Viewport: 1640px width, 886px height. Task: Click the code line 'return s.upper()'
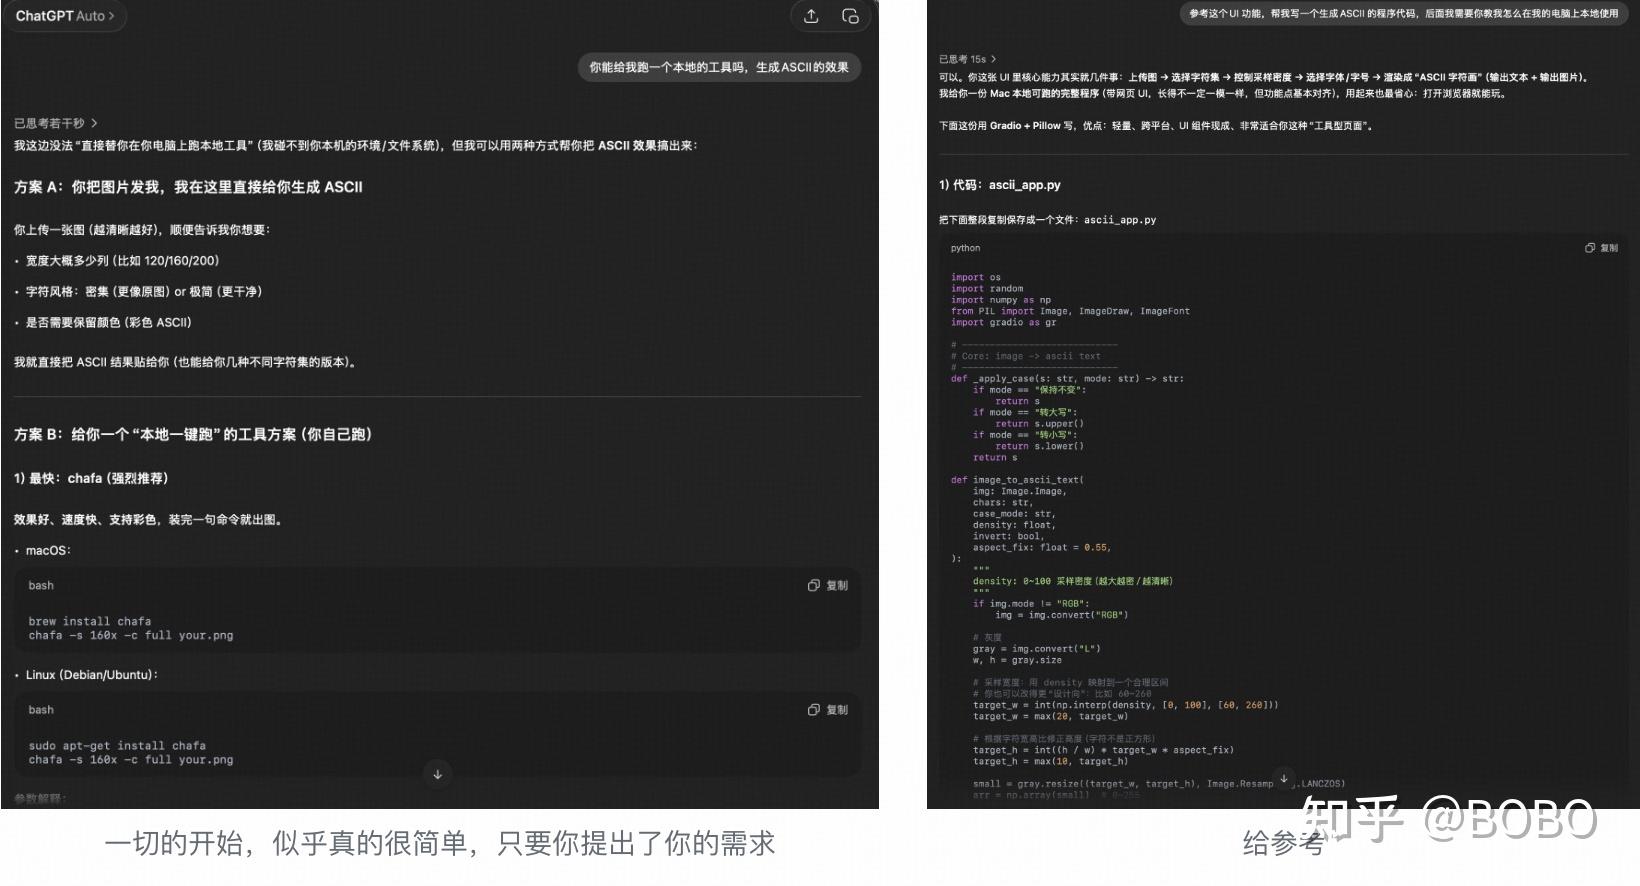pos(1039,424)
